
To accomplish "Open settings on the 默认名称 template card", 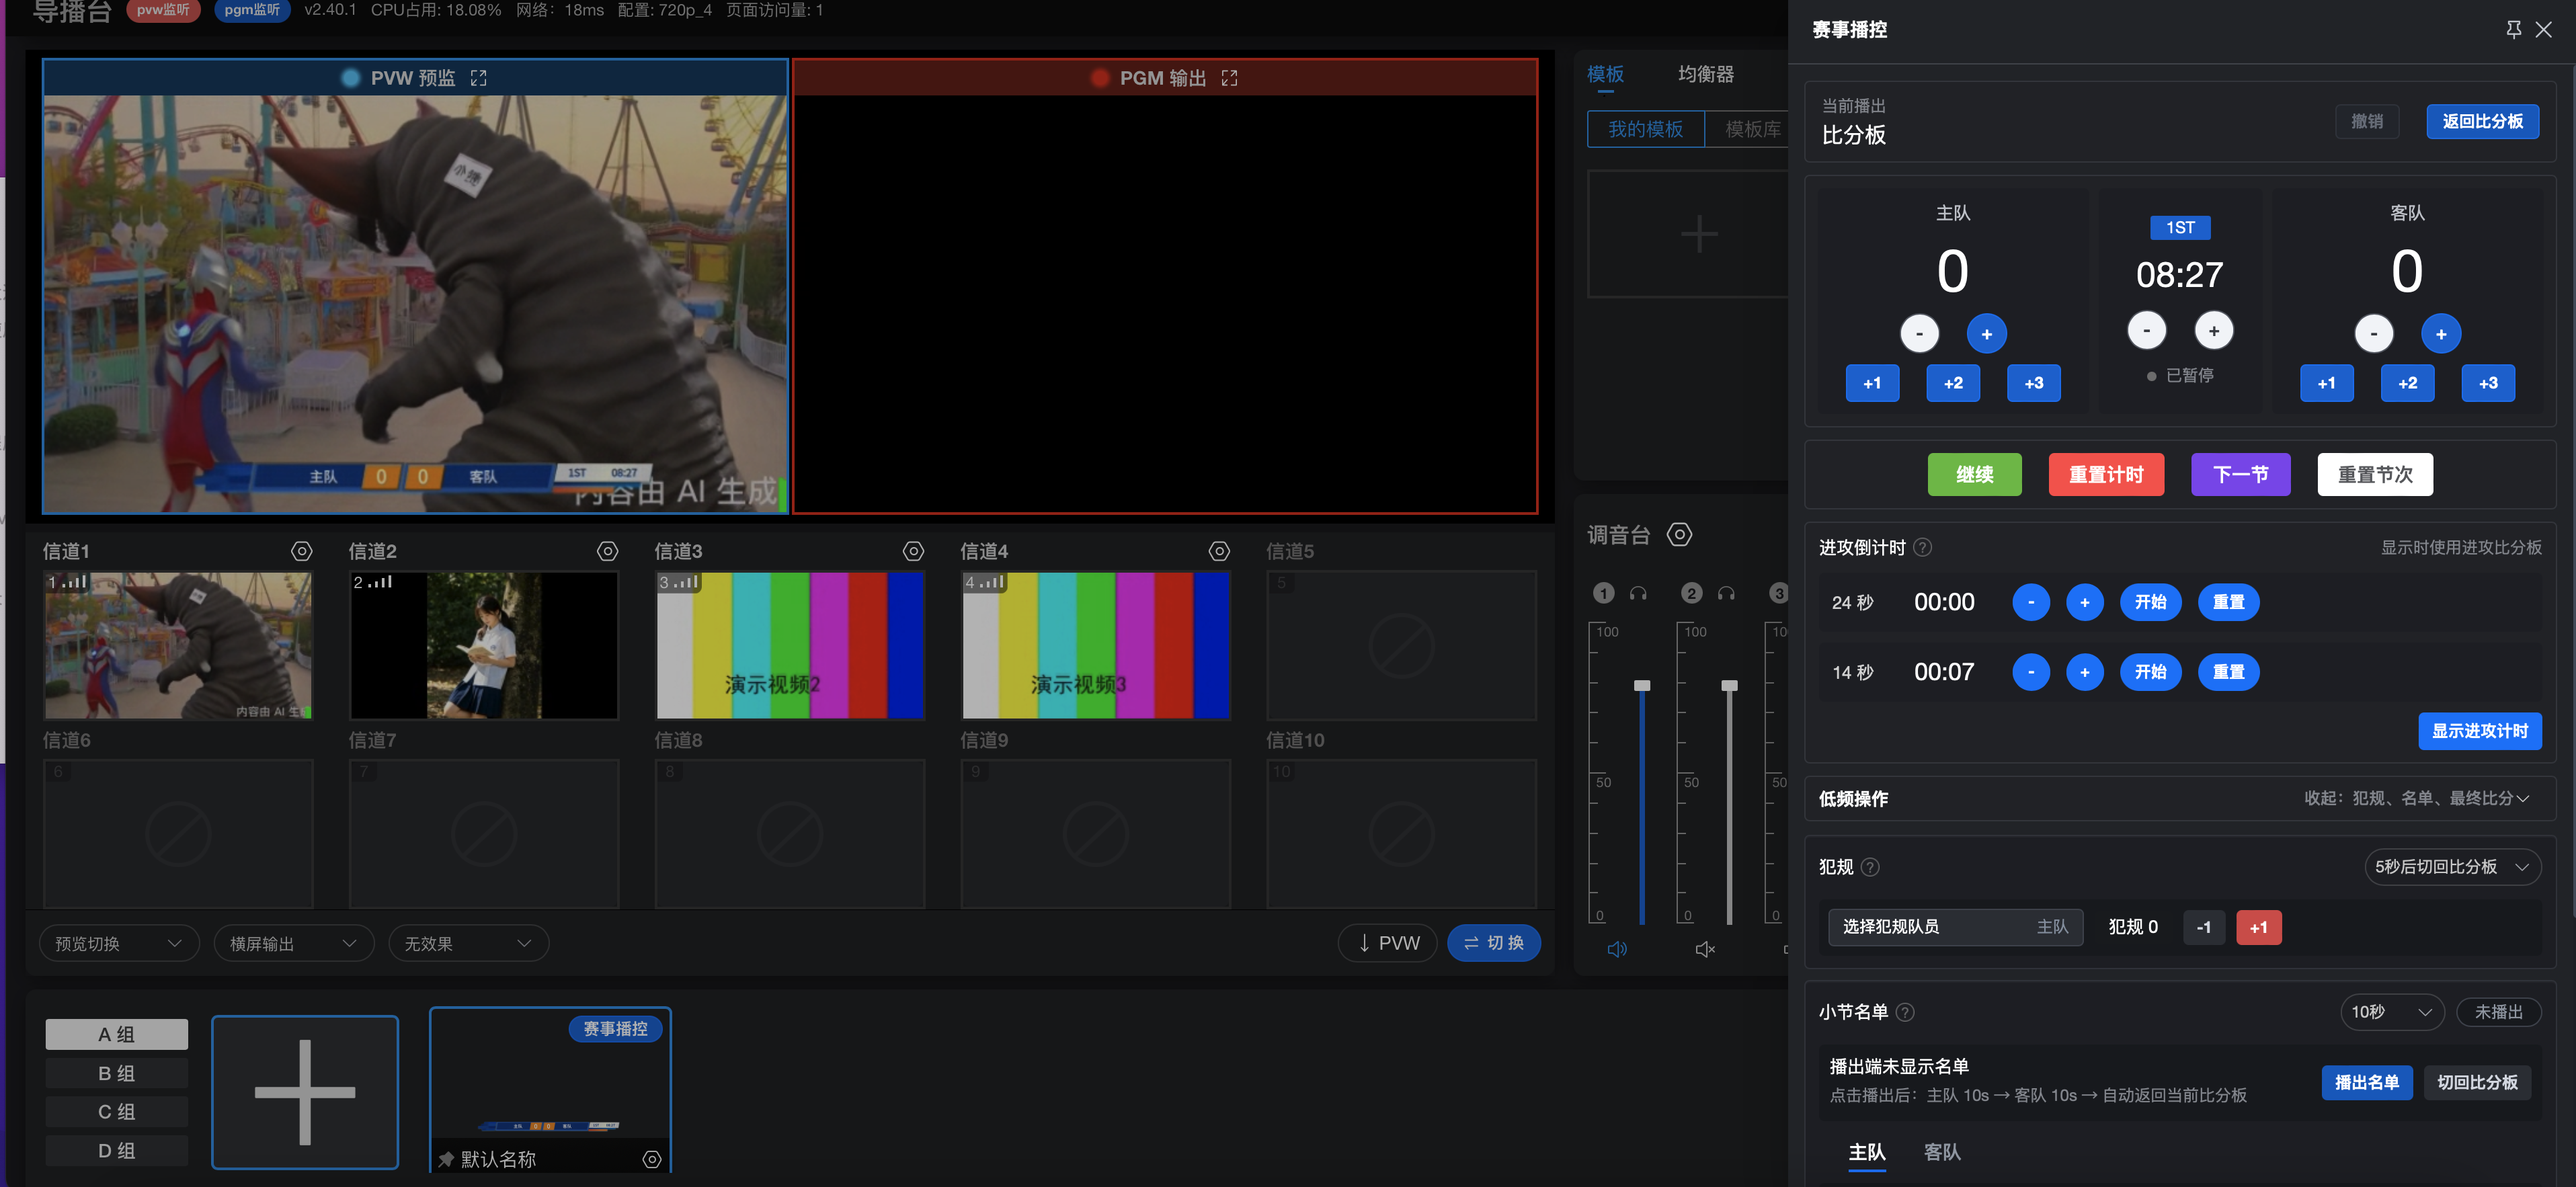I will [652, 1159].
